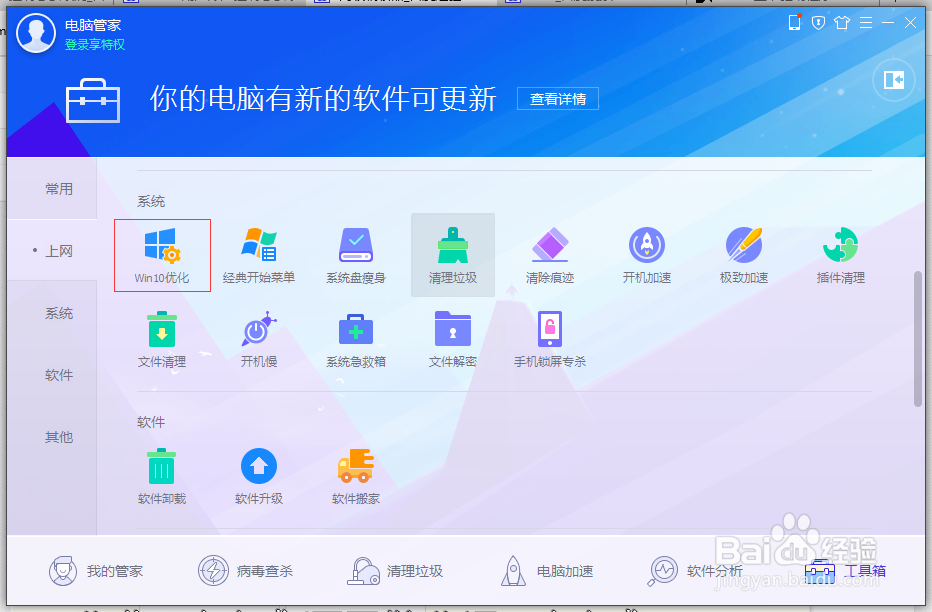Image resolution: width=932 pixels, height=612 pixels.
Task: Launch 系统急救箱 tool
Action: pos(355,339)
